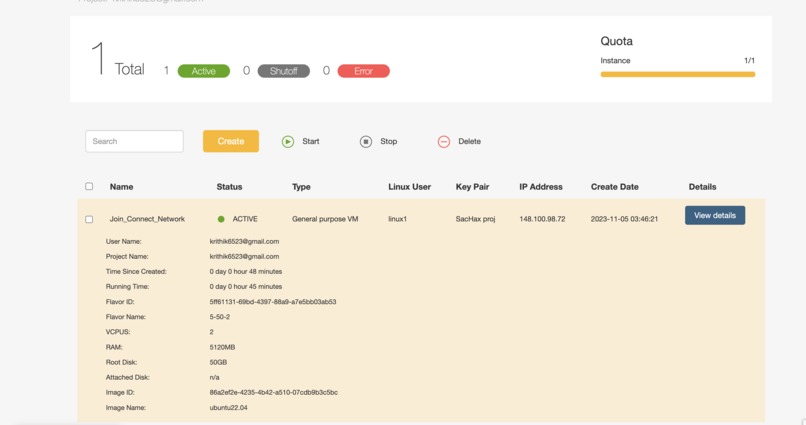The image size is (806, 425).
Task: Click the RAM value 5120MB
Action: pos(222,347)
